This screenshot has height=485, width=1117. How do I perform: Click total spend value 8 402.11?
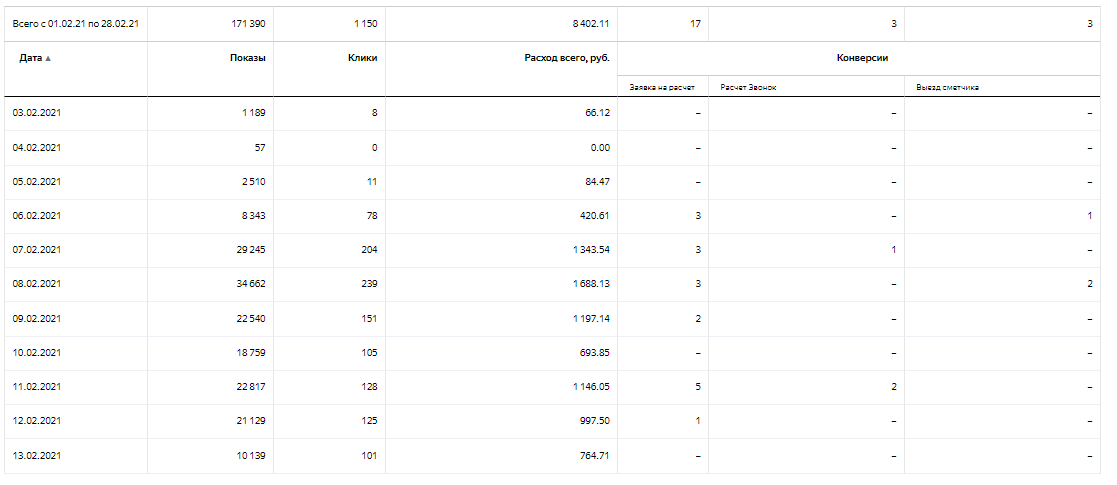pyautogui.click(x=591, y=24)
